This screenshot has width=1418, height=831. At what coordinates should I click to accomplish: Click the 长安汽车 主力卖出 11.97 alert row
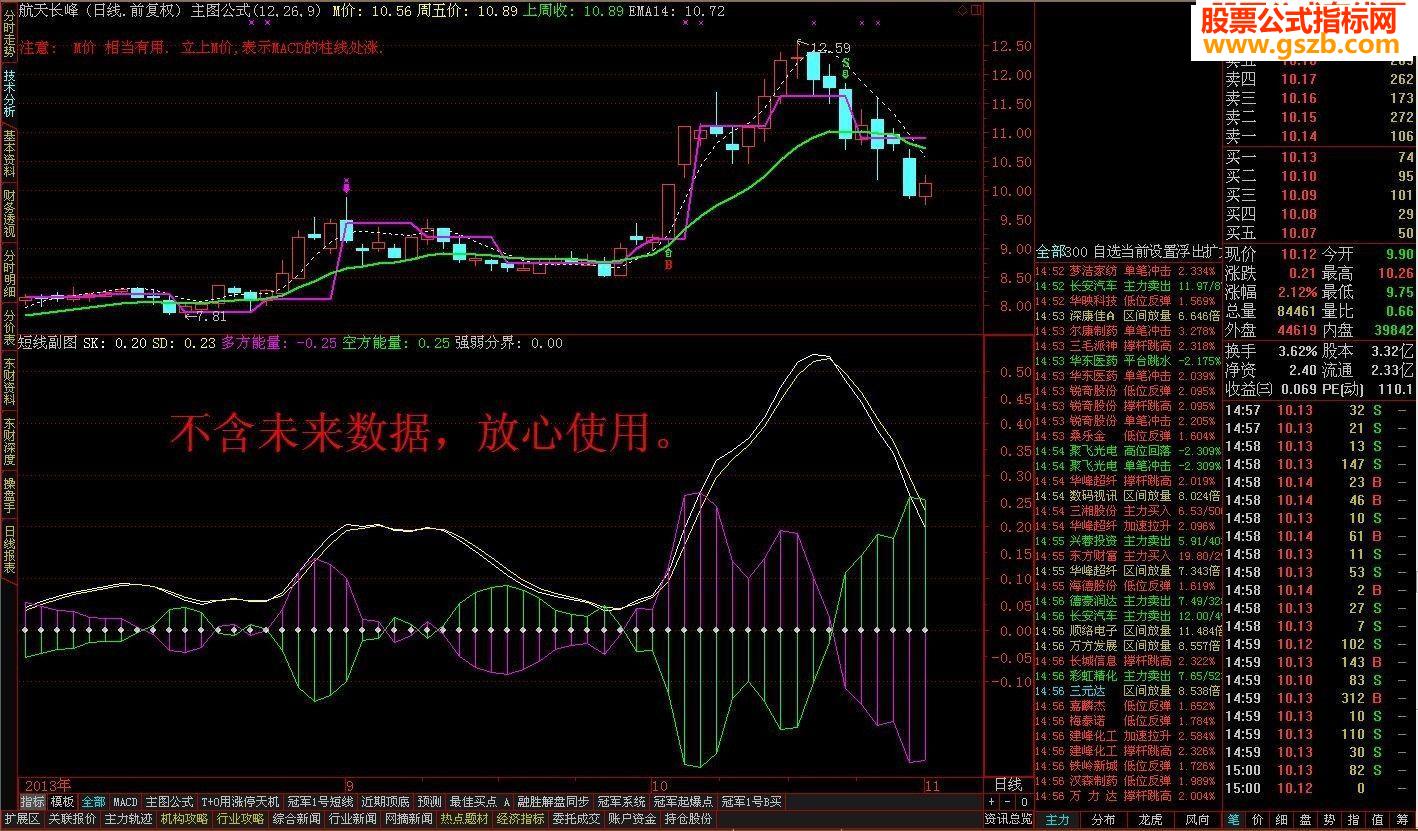click(x=1128, y=286)
